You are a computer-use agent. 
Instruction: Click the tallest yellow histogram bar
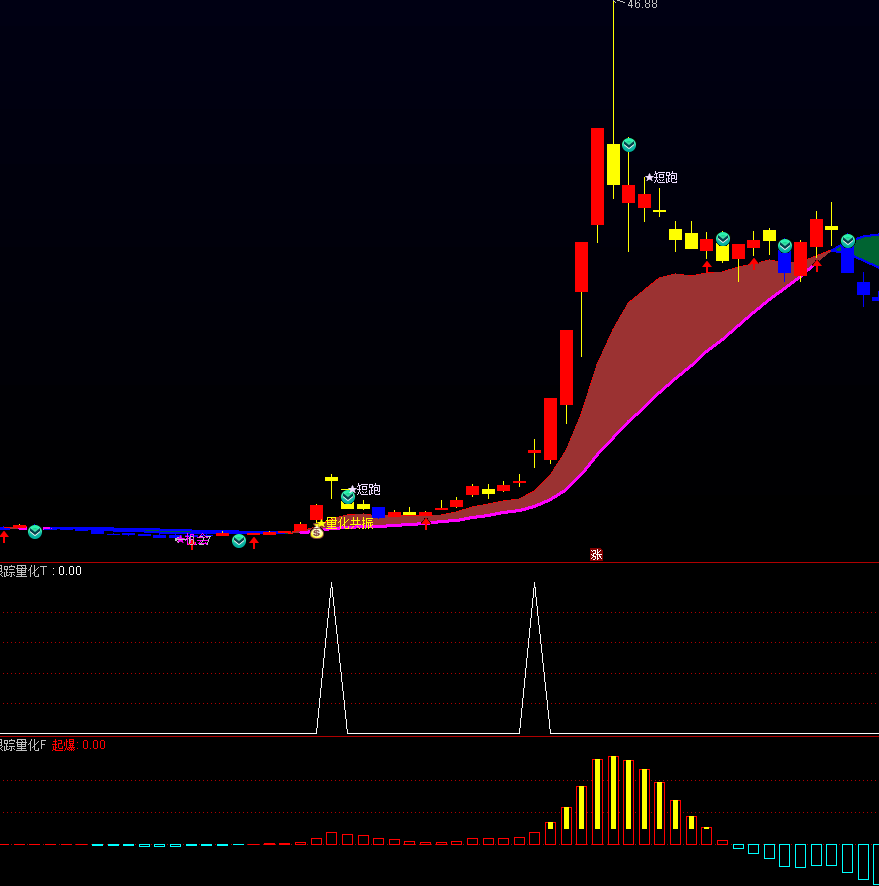[613, 795]
